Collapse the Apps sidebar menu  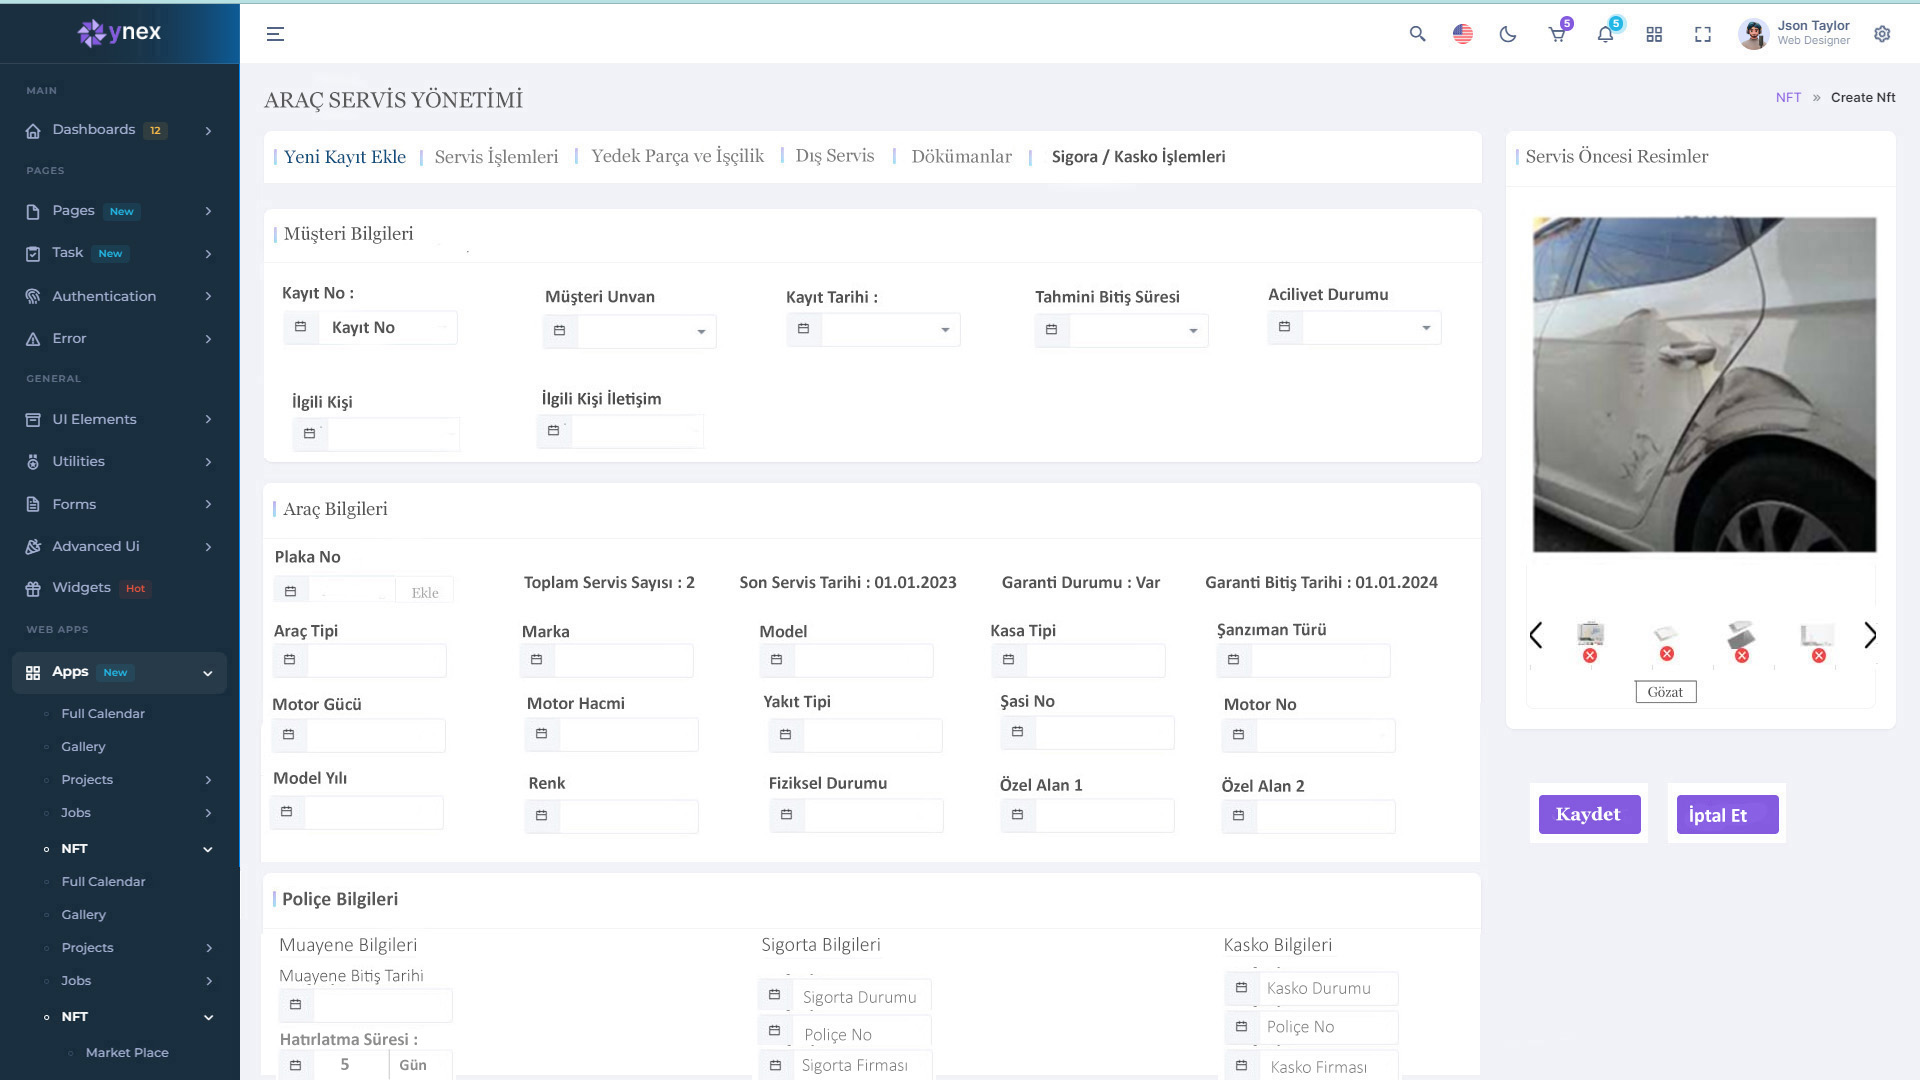(208, 673)
